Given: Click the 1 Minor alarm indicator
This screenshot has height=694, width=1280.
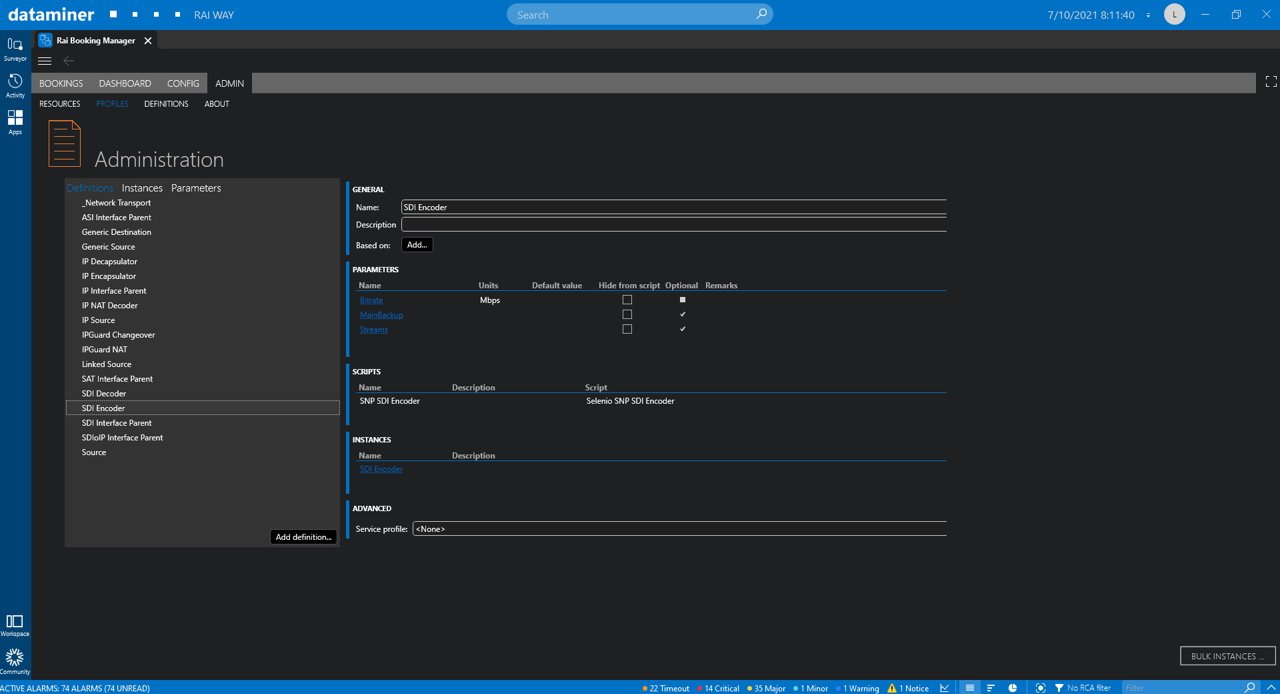Looking at the screenshot, I should pyautogui.click(x=811, y=688).
